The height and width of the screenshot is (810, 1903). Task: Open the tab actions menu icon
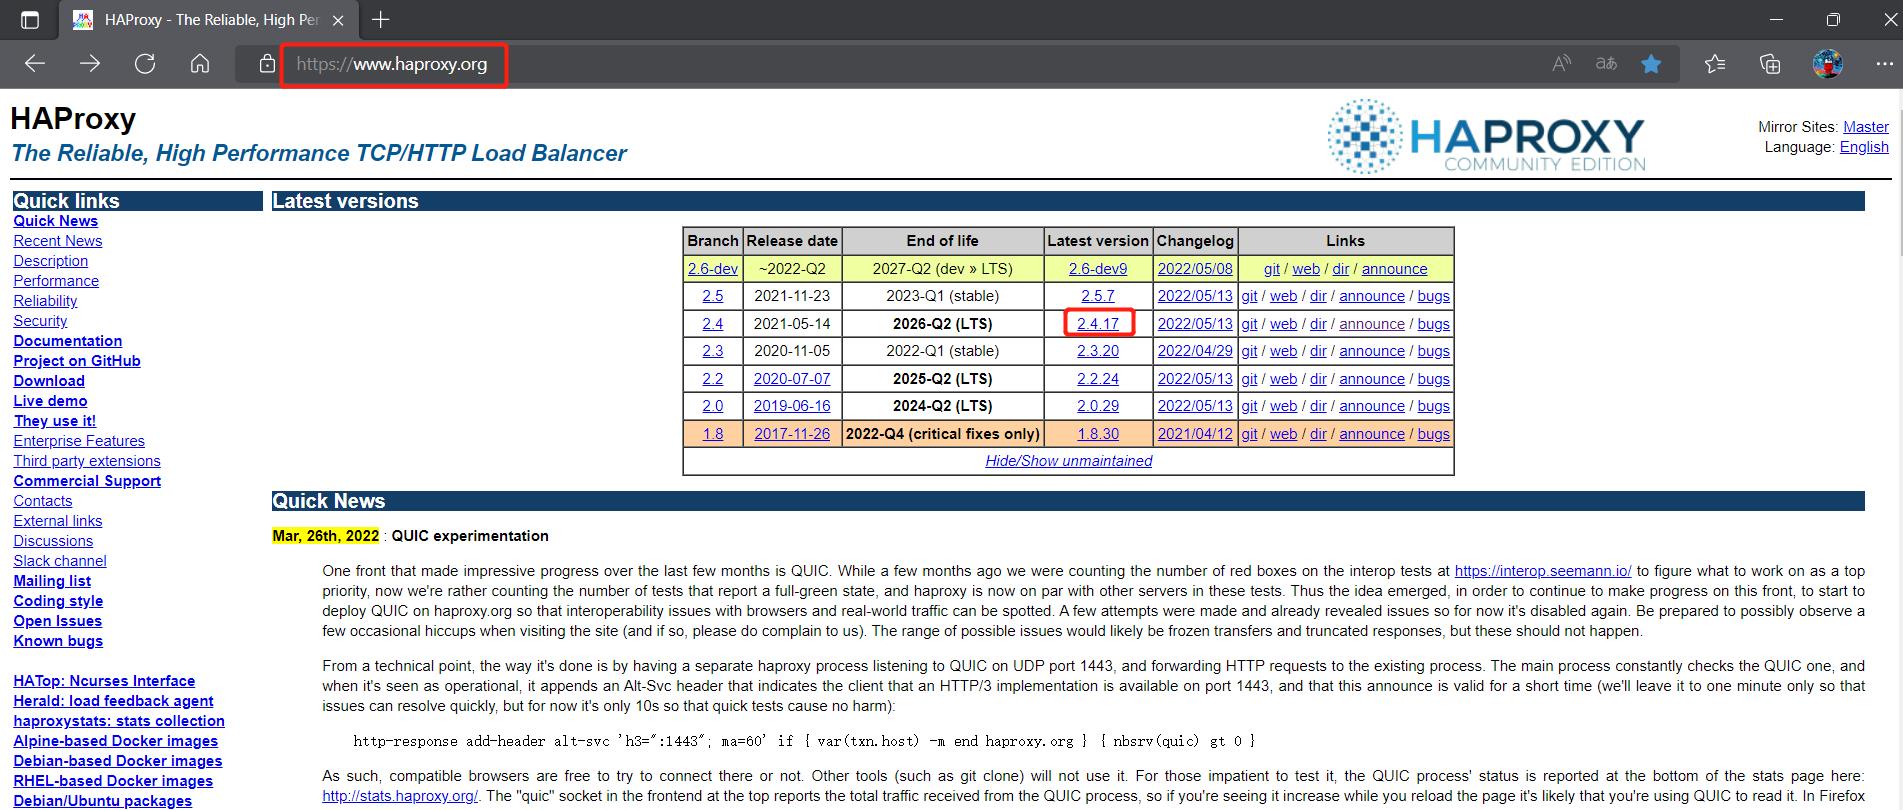pyautogui.click(x=30, y=19)
